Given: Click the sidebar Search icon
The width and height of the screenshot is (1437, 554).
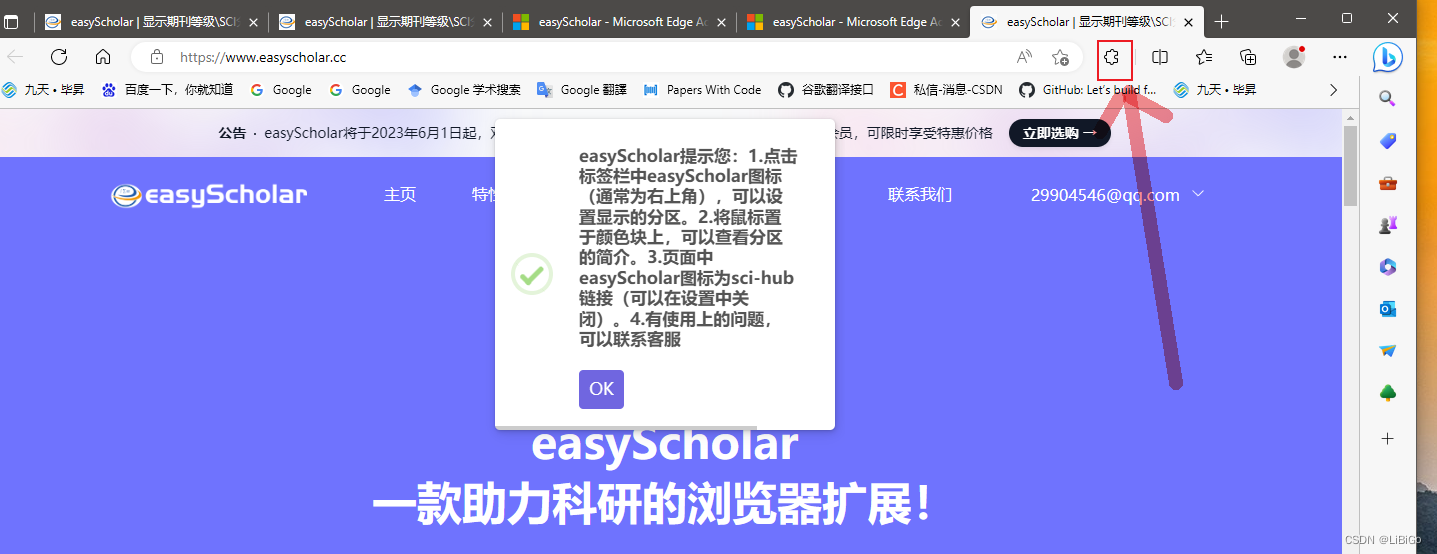Looking at the screenshot, I should (1387, 98).
